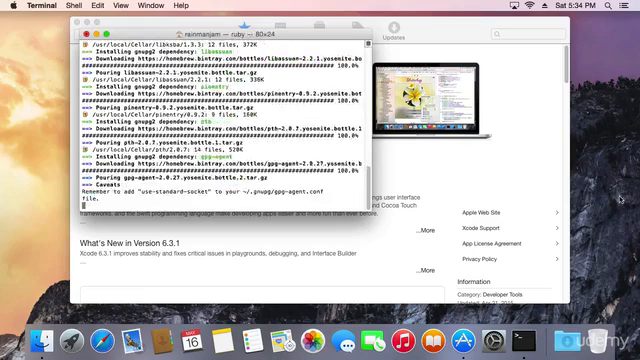Open AirPlay display menu icon
Screen dimensions: 640x360
(514, 6)
